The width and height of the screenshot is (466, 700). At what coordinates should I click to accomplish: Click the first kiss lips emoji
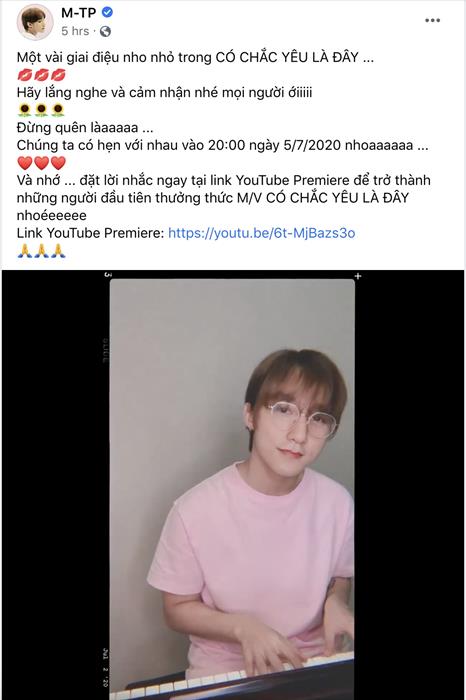(25, 75)
